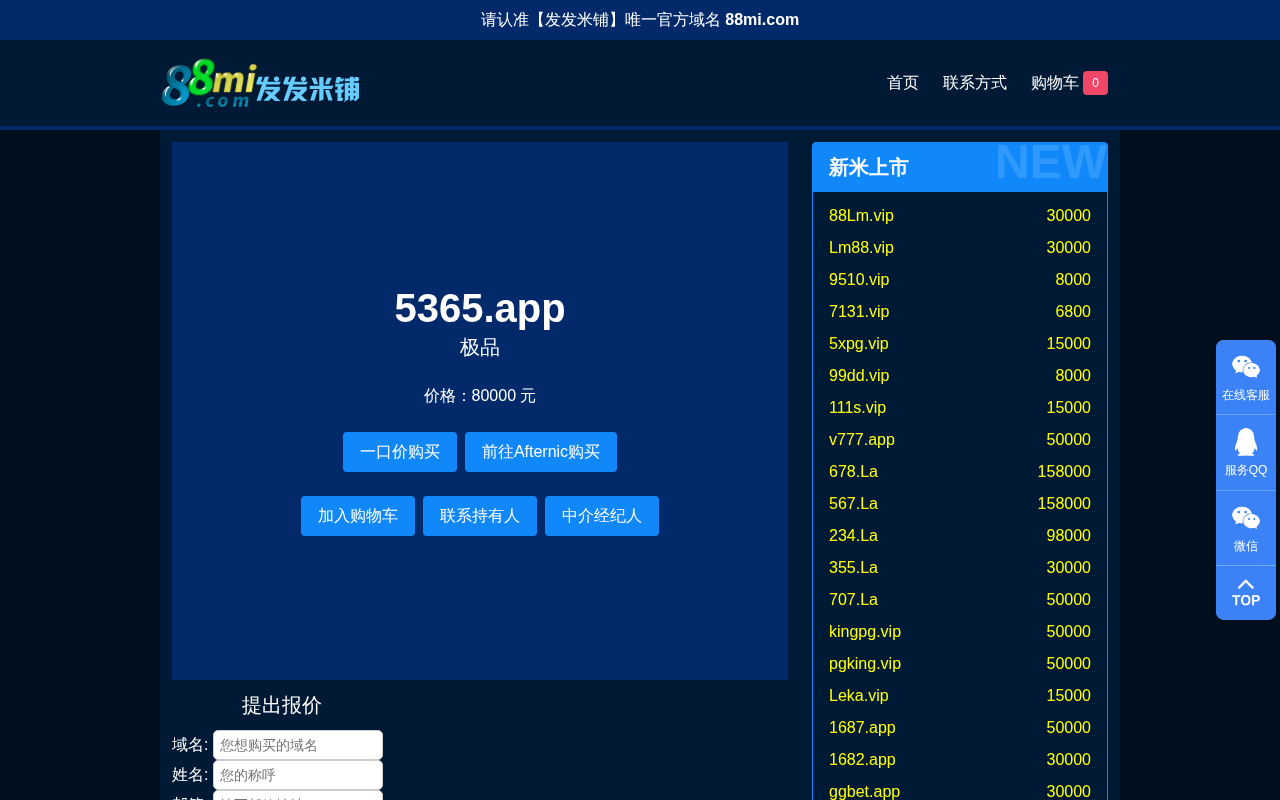Image resolution: width=1280 pixels, height=800 pixels.
Task: Add domain with 加入购物车 button
Action: point(358,516)
